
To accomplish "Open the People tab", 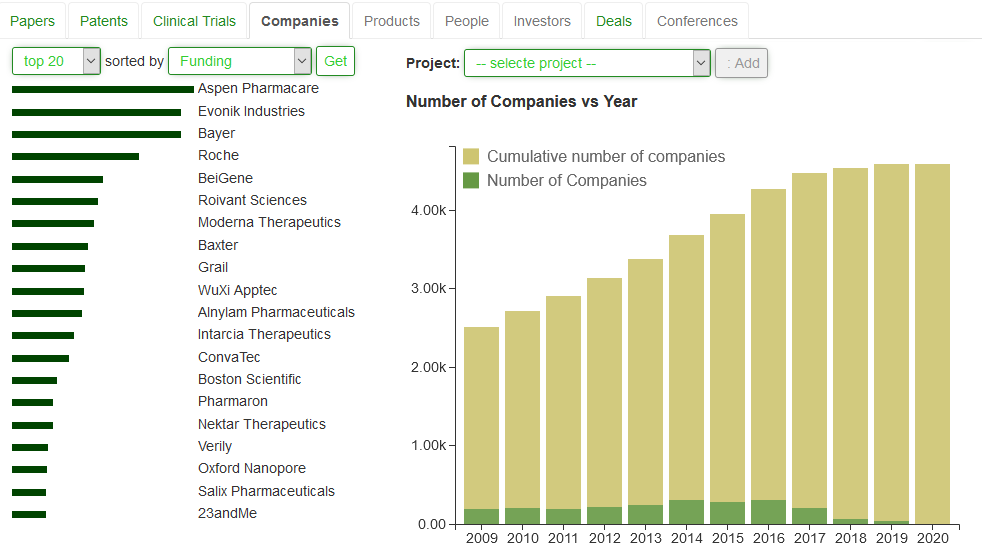I will tap(467, 21).
